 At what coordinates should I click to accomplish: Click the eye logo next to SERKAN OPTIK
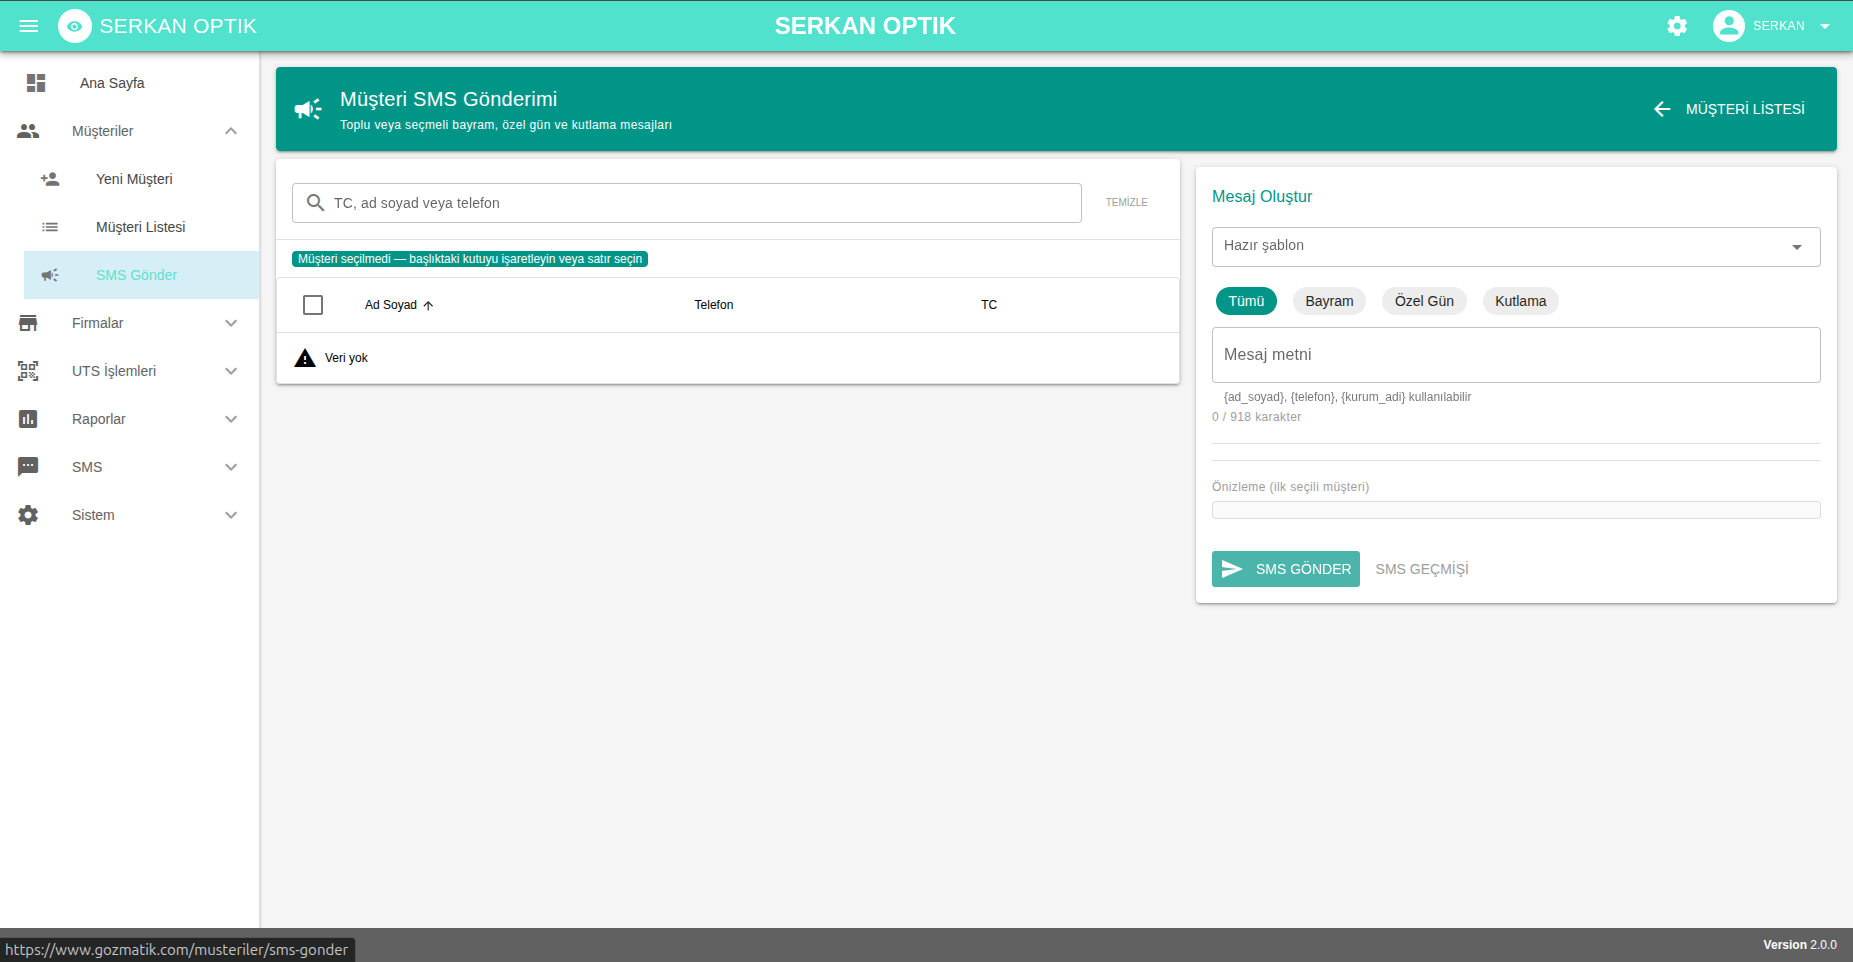coord(75,26)
